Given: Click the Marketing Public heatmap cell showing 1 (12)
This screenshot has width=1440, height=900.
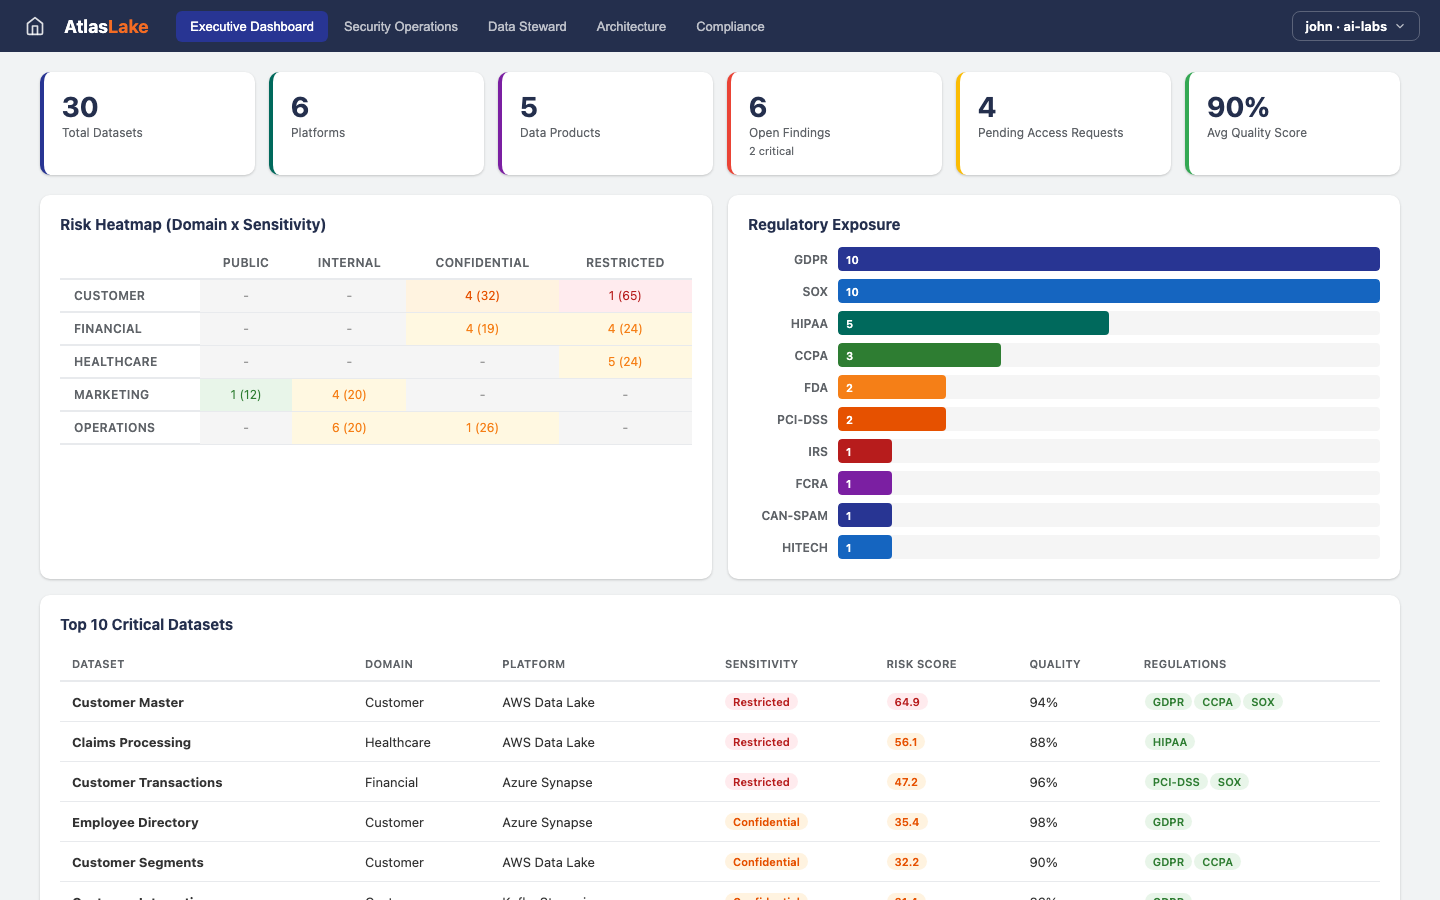Looking at the screenshot, I should (x=245, y=394).
